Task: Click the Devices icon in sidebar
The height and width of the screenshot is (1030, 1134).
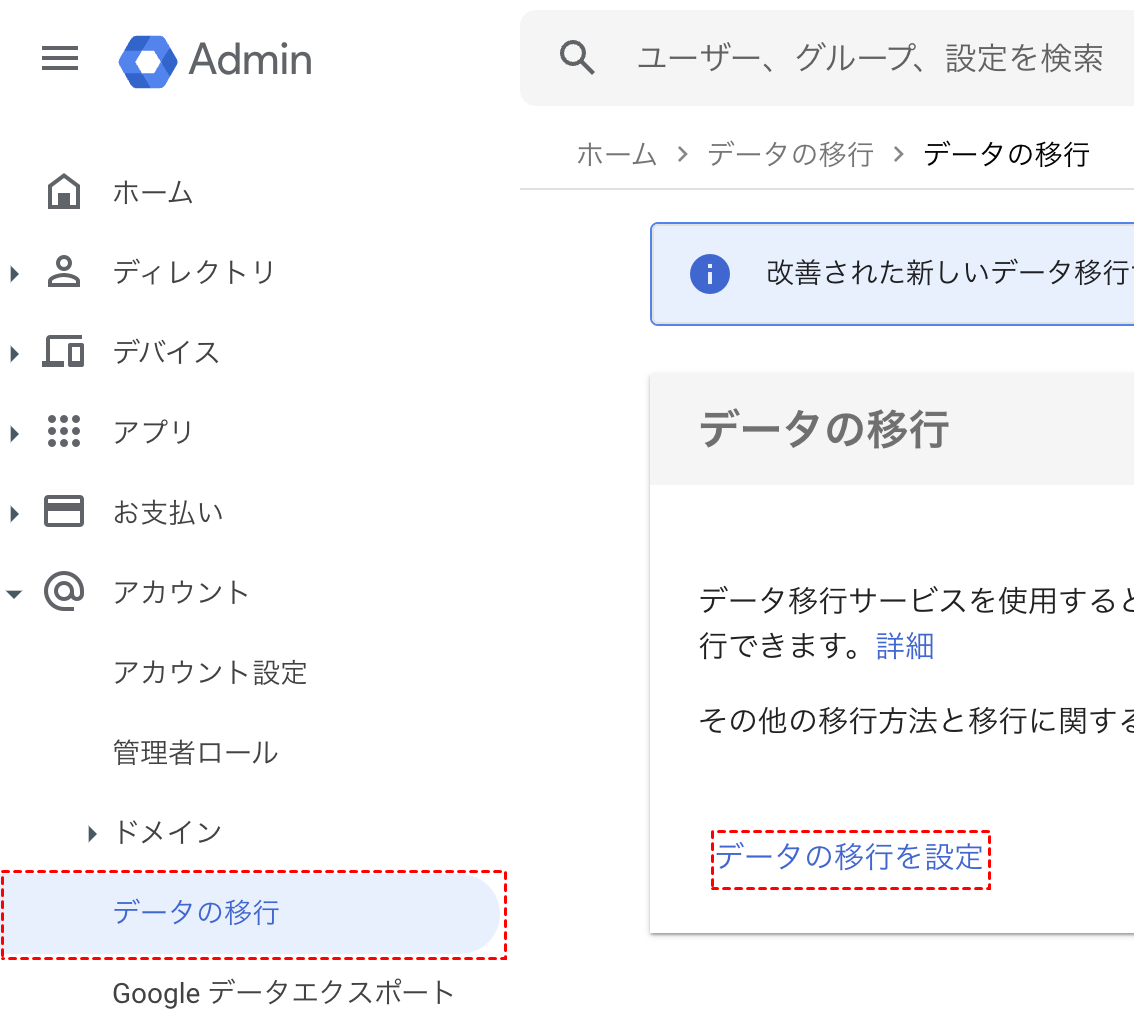Action: coord(64,352)
